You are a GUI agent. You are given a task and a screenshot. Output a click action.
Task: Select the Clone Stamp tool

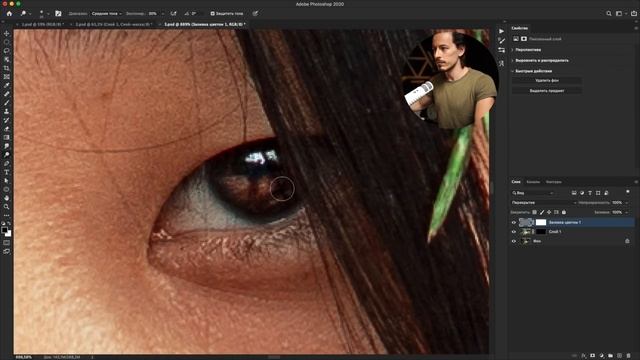pyautogui.click(x=7, y=111)
